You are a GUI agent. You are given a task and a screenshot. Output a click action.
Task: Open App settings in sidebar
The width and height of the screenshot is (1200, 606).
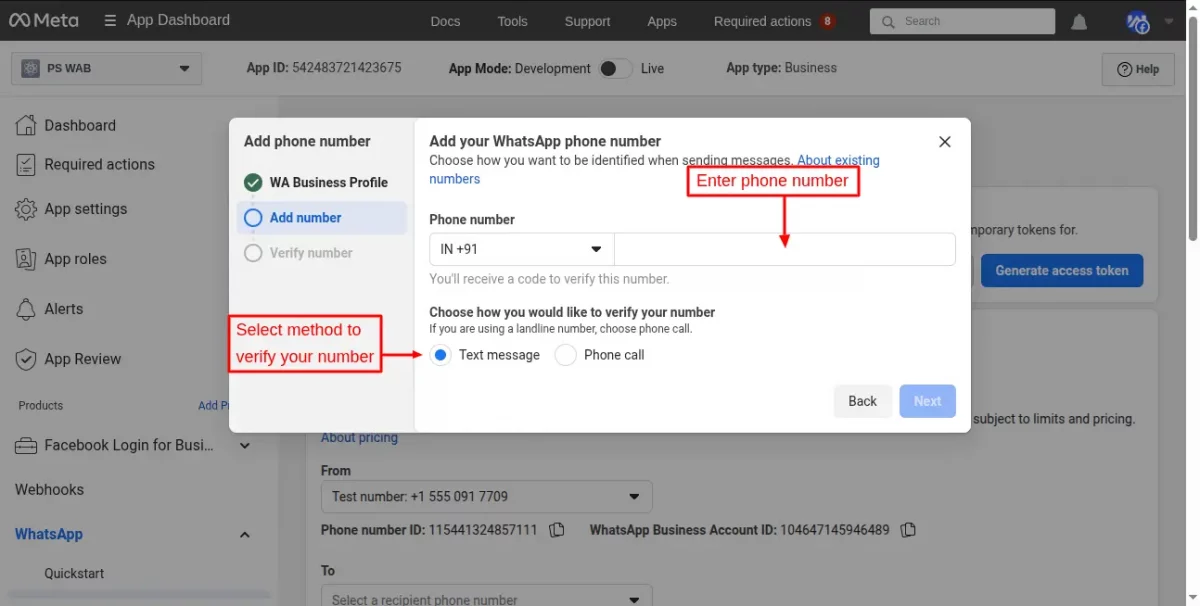85,209
